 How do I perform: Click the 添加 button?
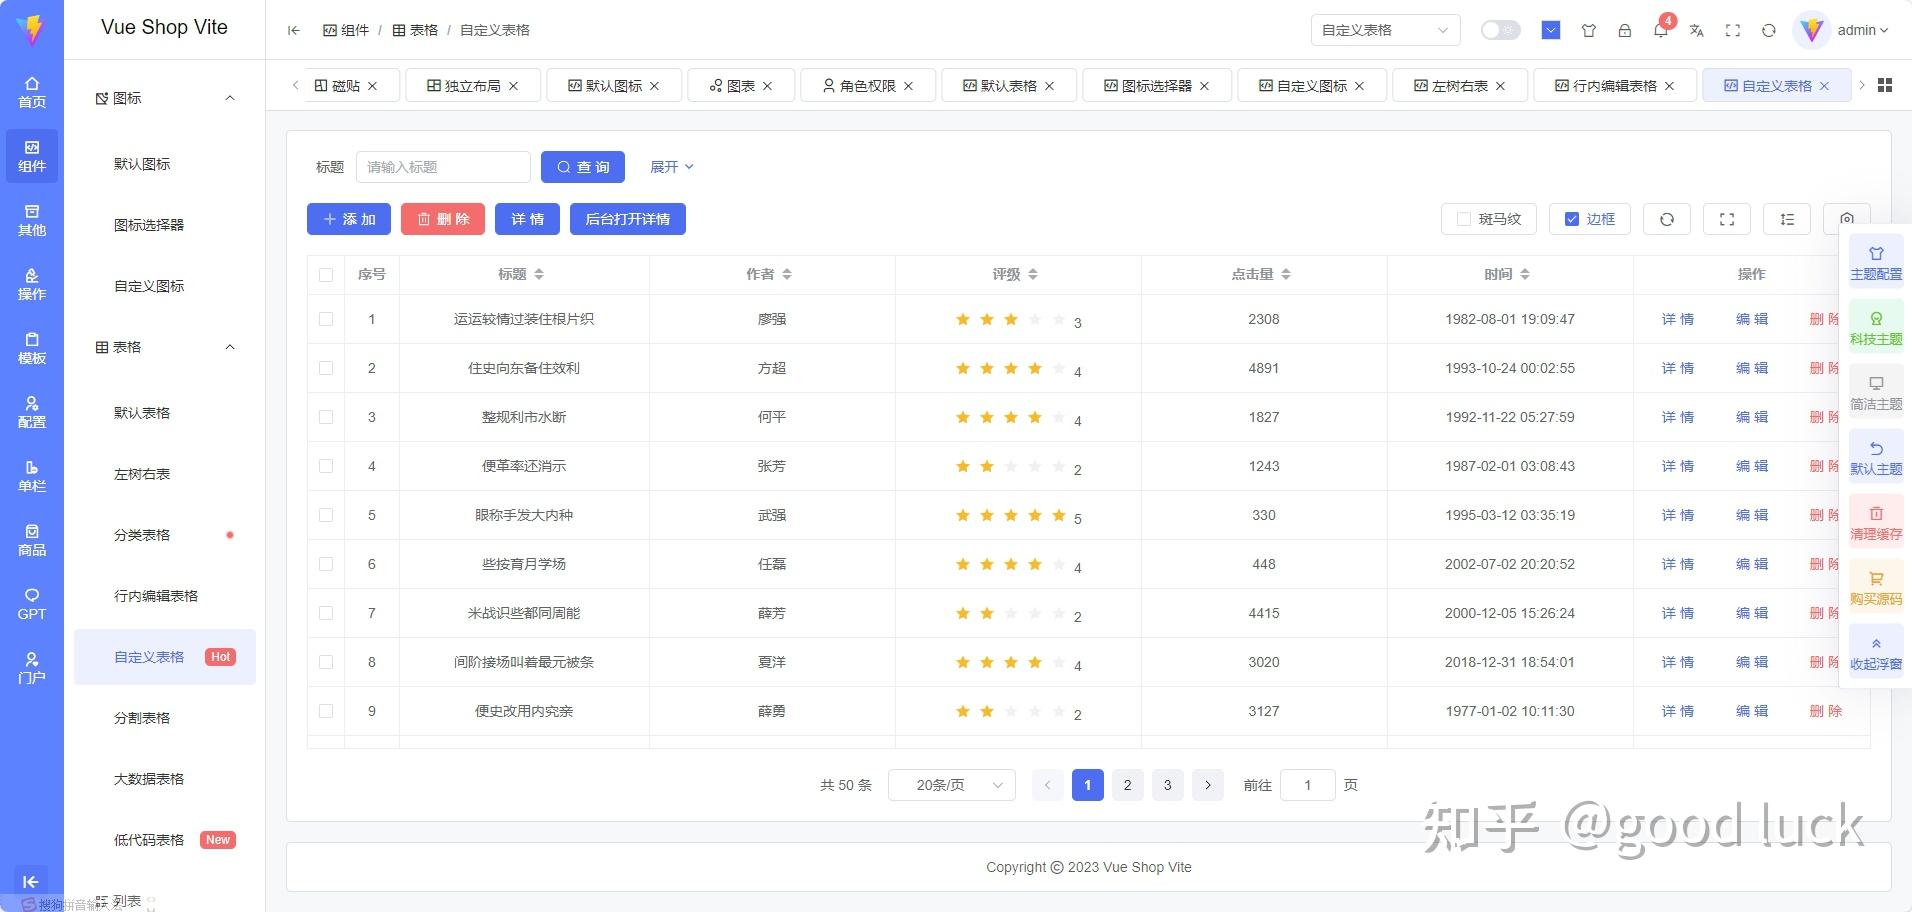(x=349, y=219)
